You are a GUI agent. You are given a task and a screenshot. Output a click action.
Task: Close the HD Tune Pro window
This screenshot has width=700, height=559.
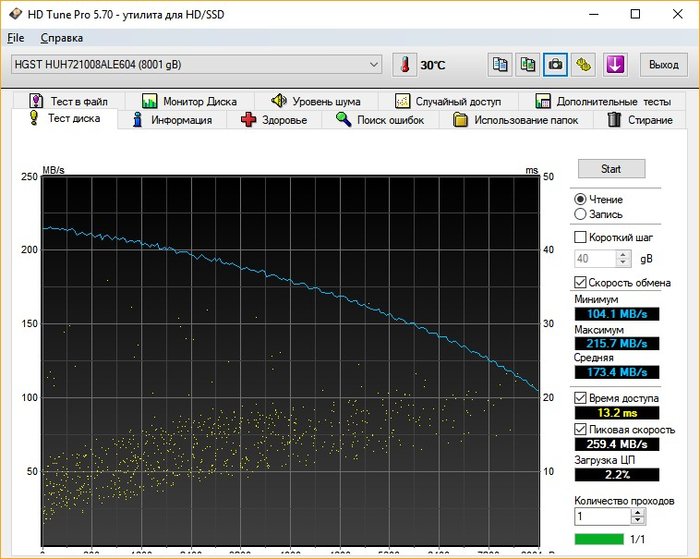677,14
